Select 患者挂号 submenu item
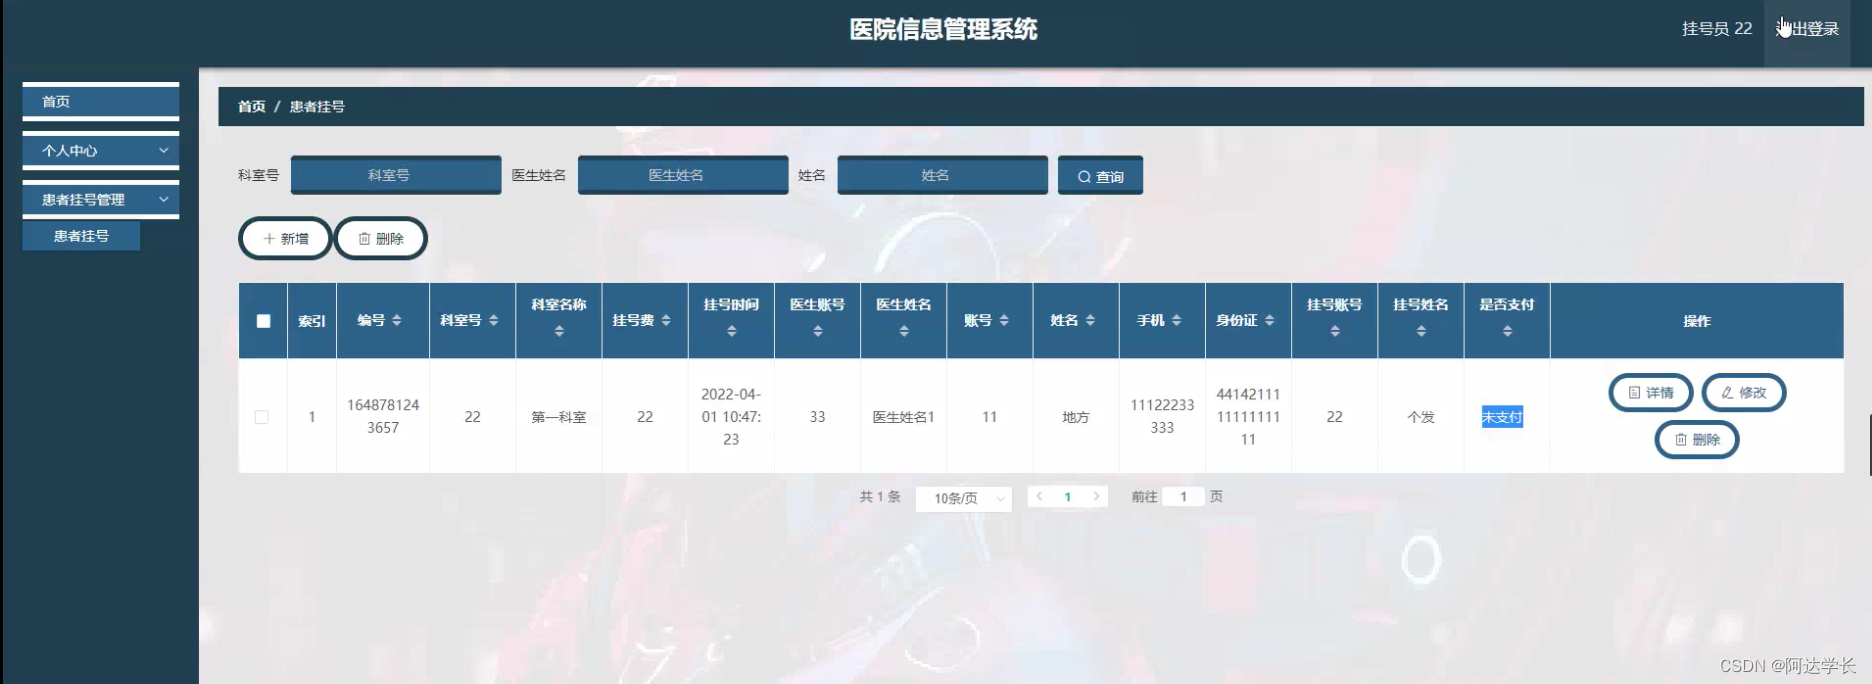 pyautogui.click(x=81, y=236)
